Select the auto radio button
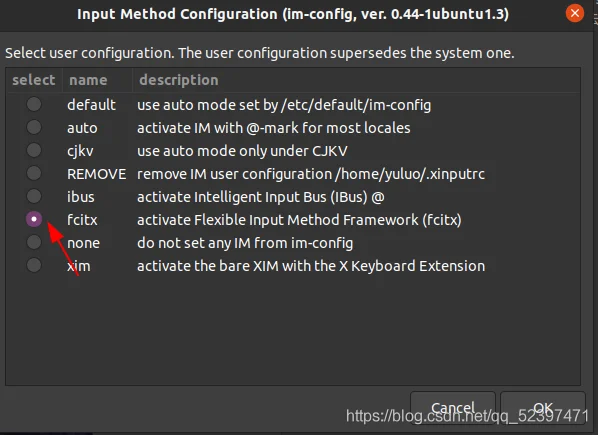598x435 pixels. [34, 127]
